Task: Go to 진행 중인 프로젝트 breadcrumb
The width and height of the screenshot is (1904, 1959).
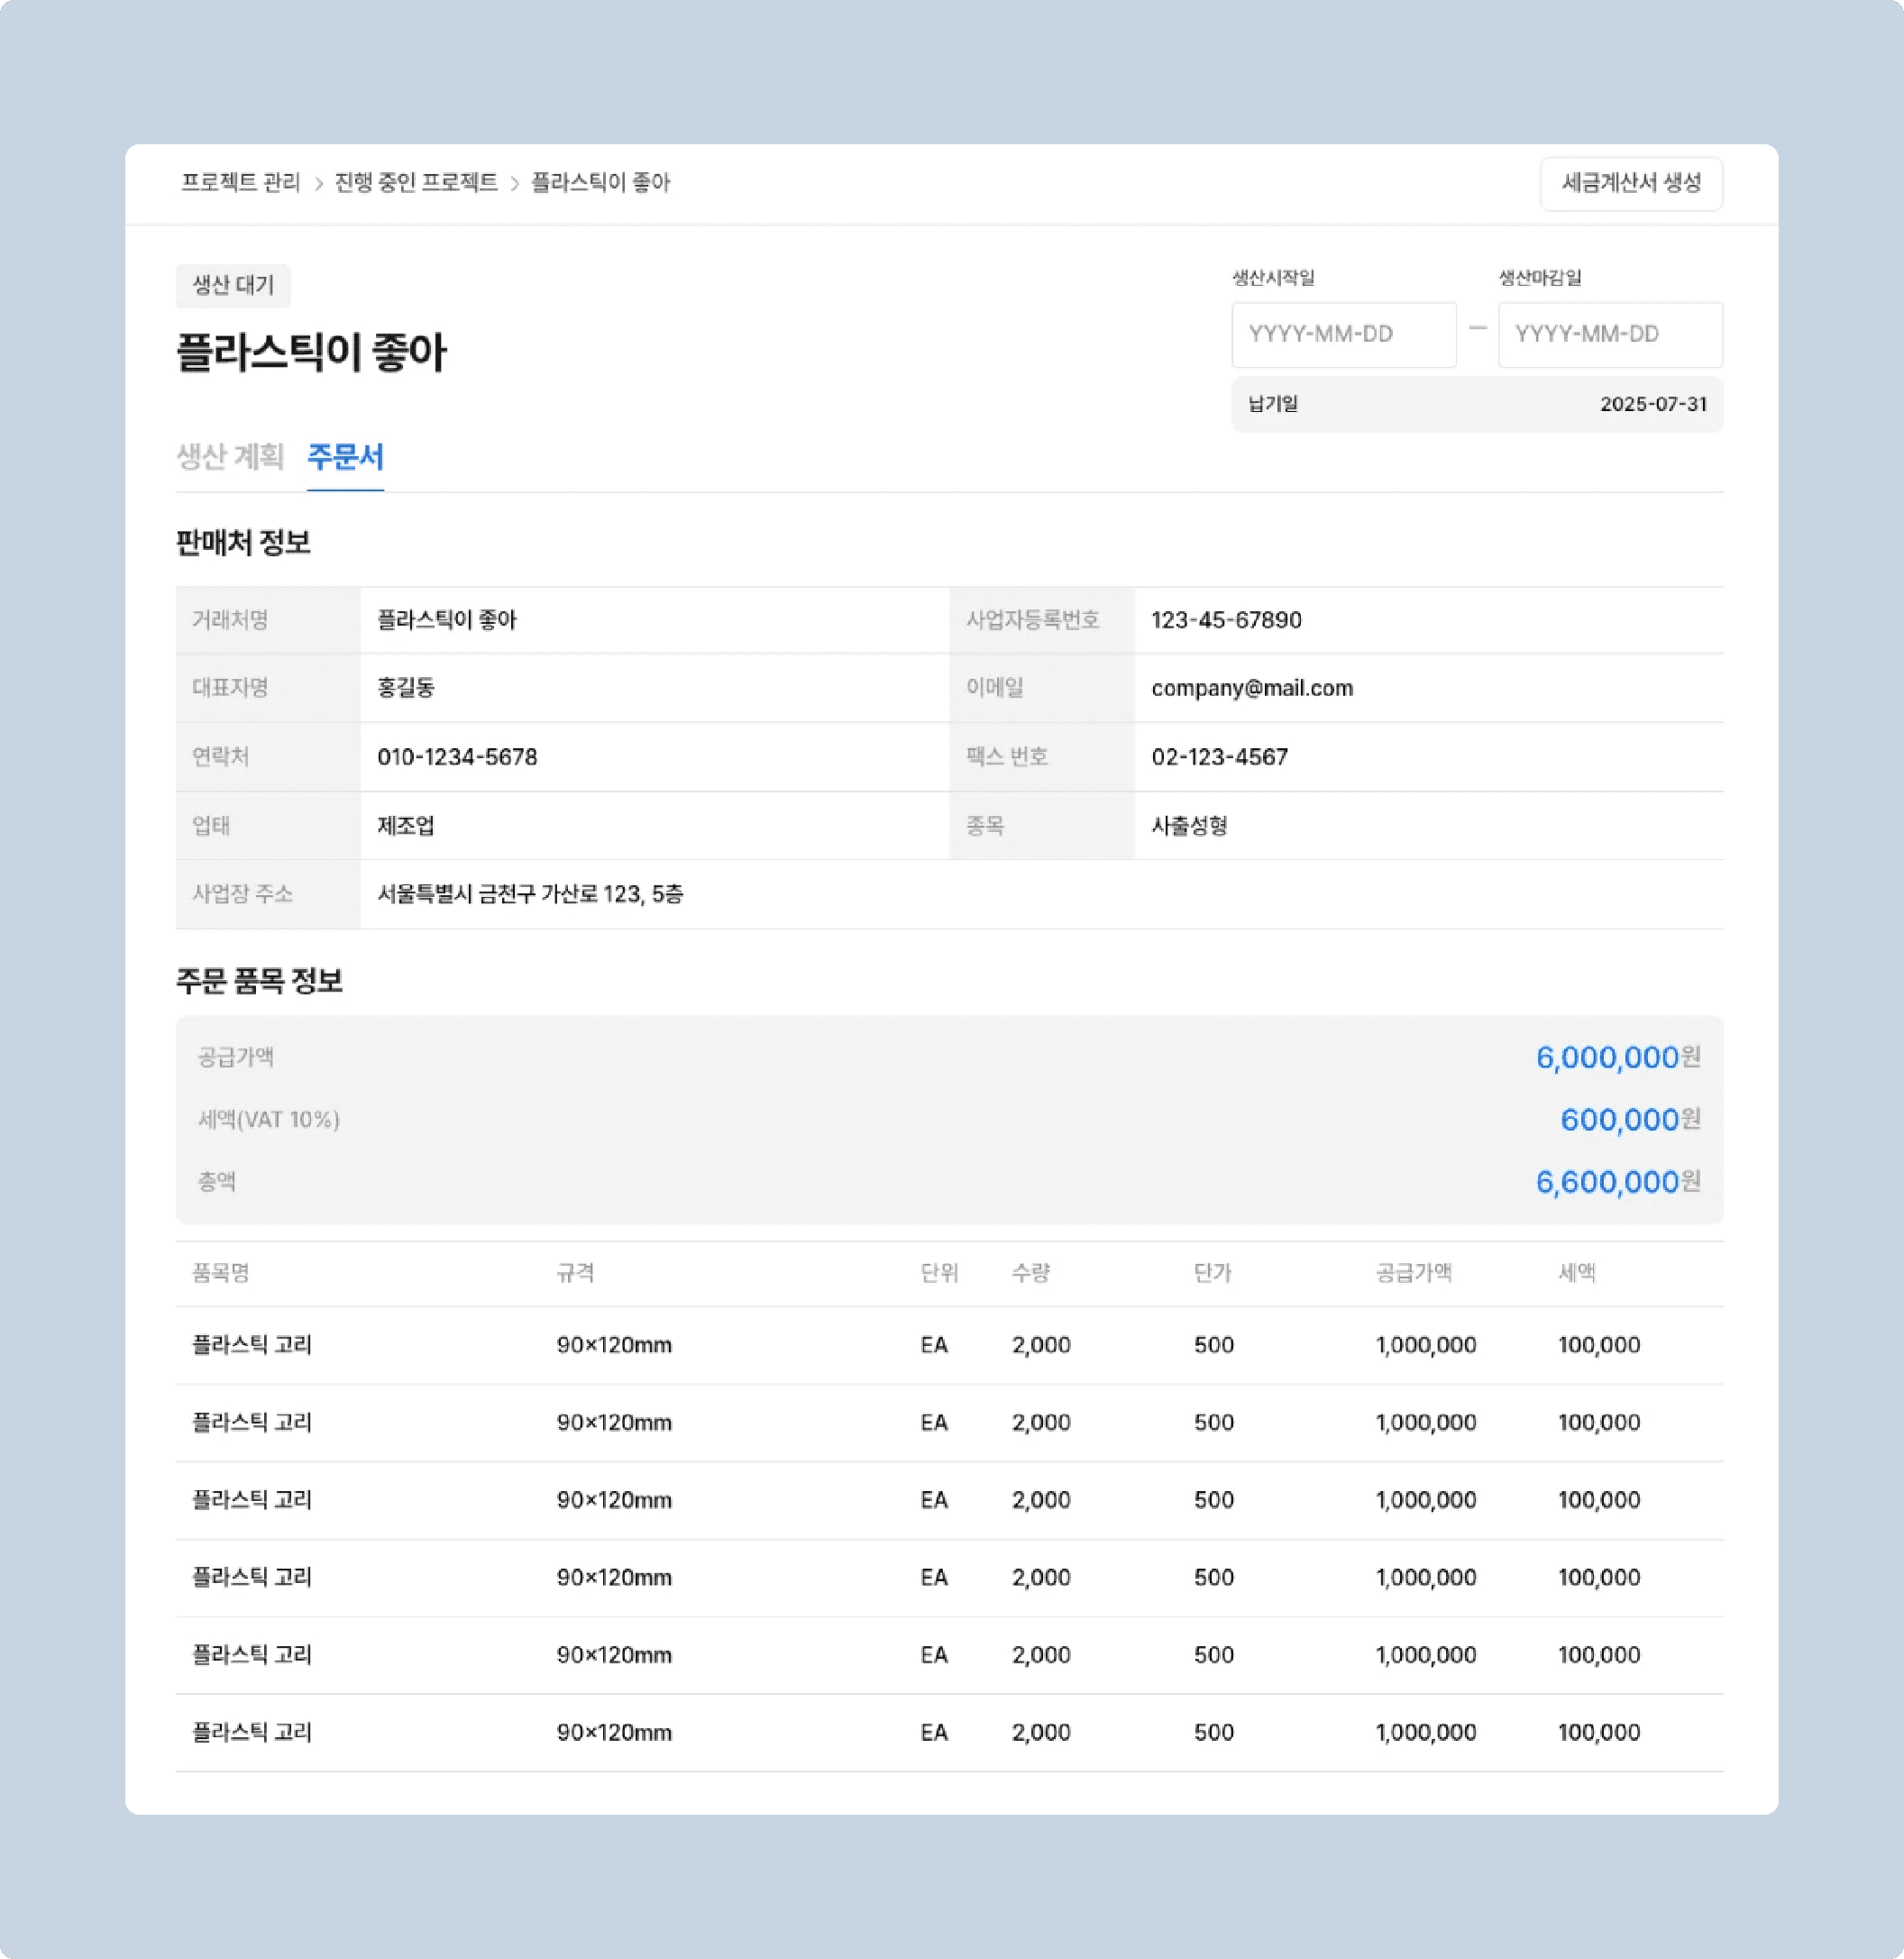Action: pos(415,183)
